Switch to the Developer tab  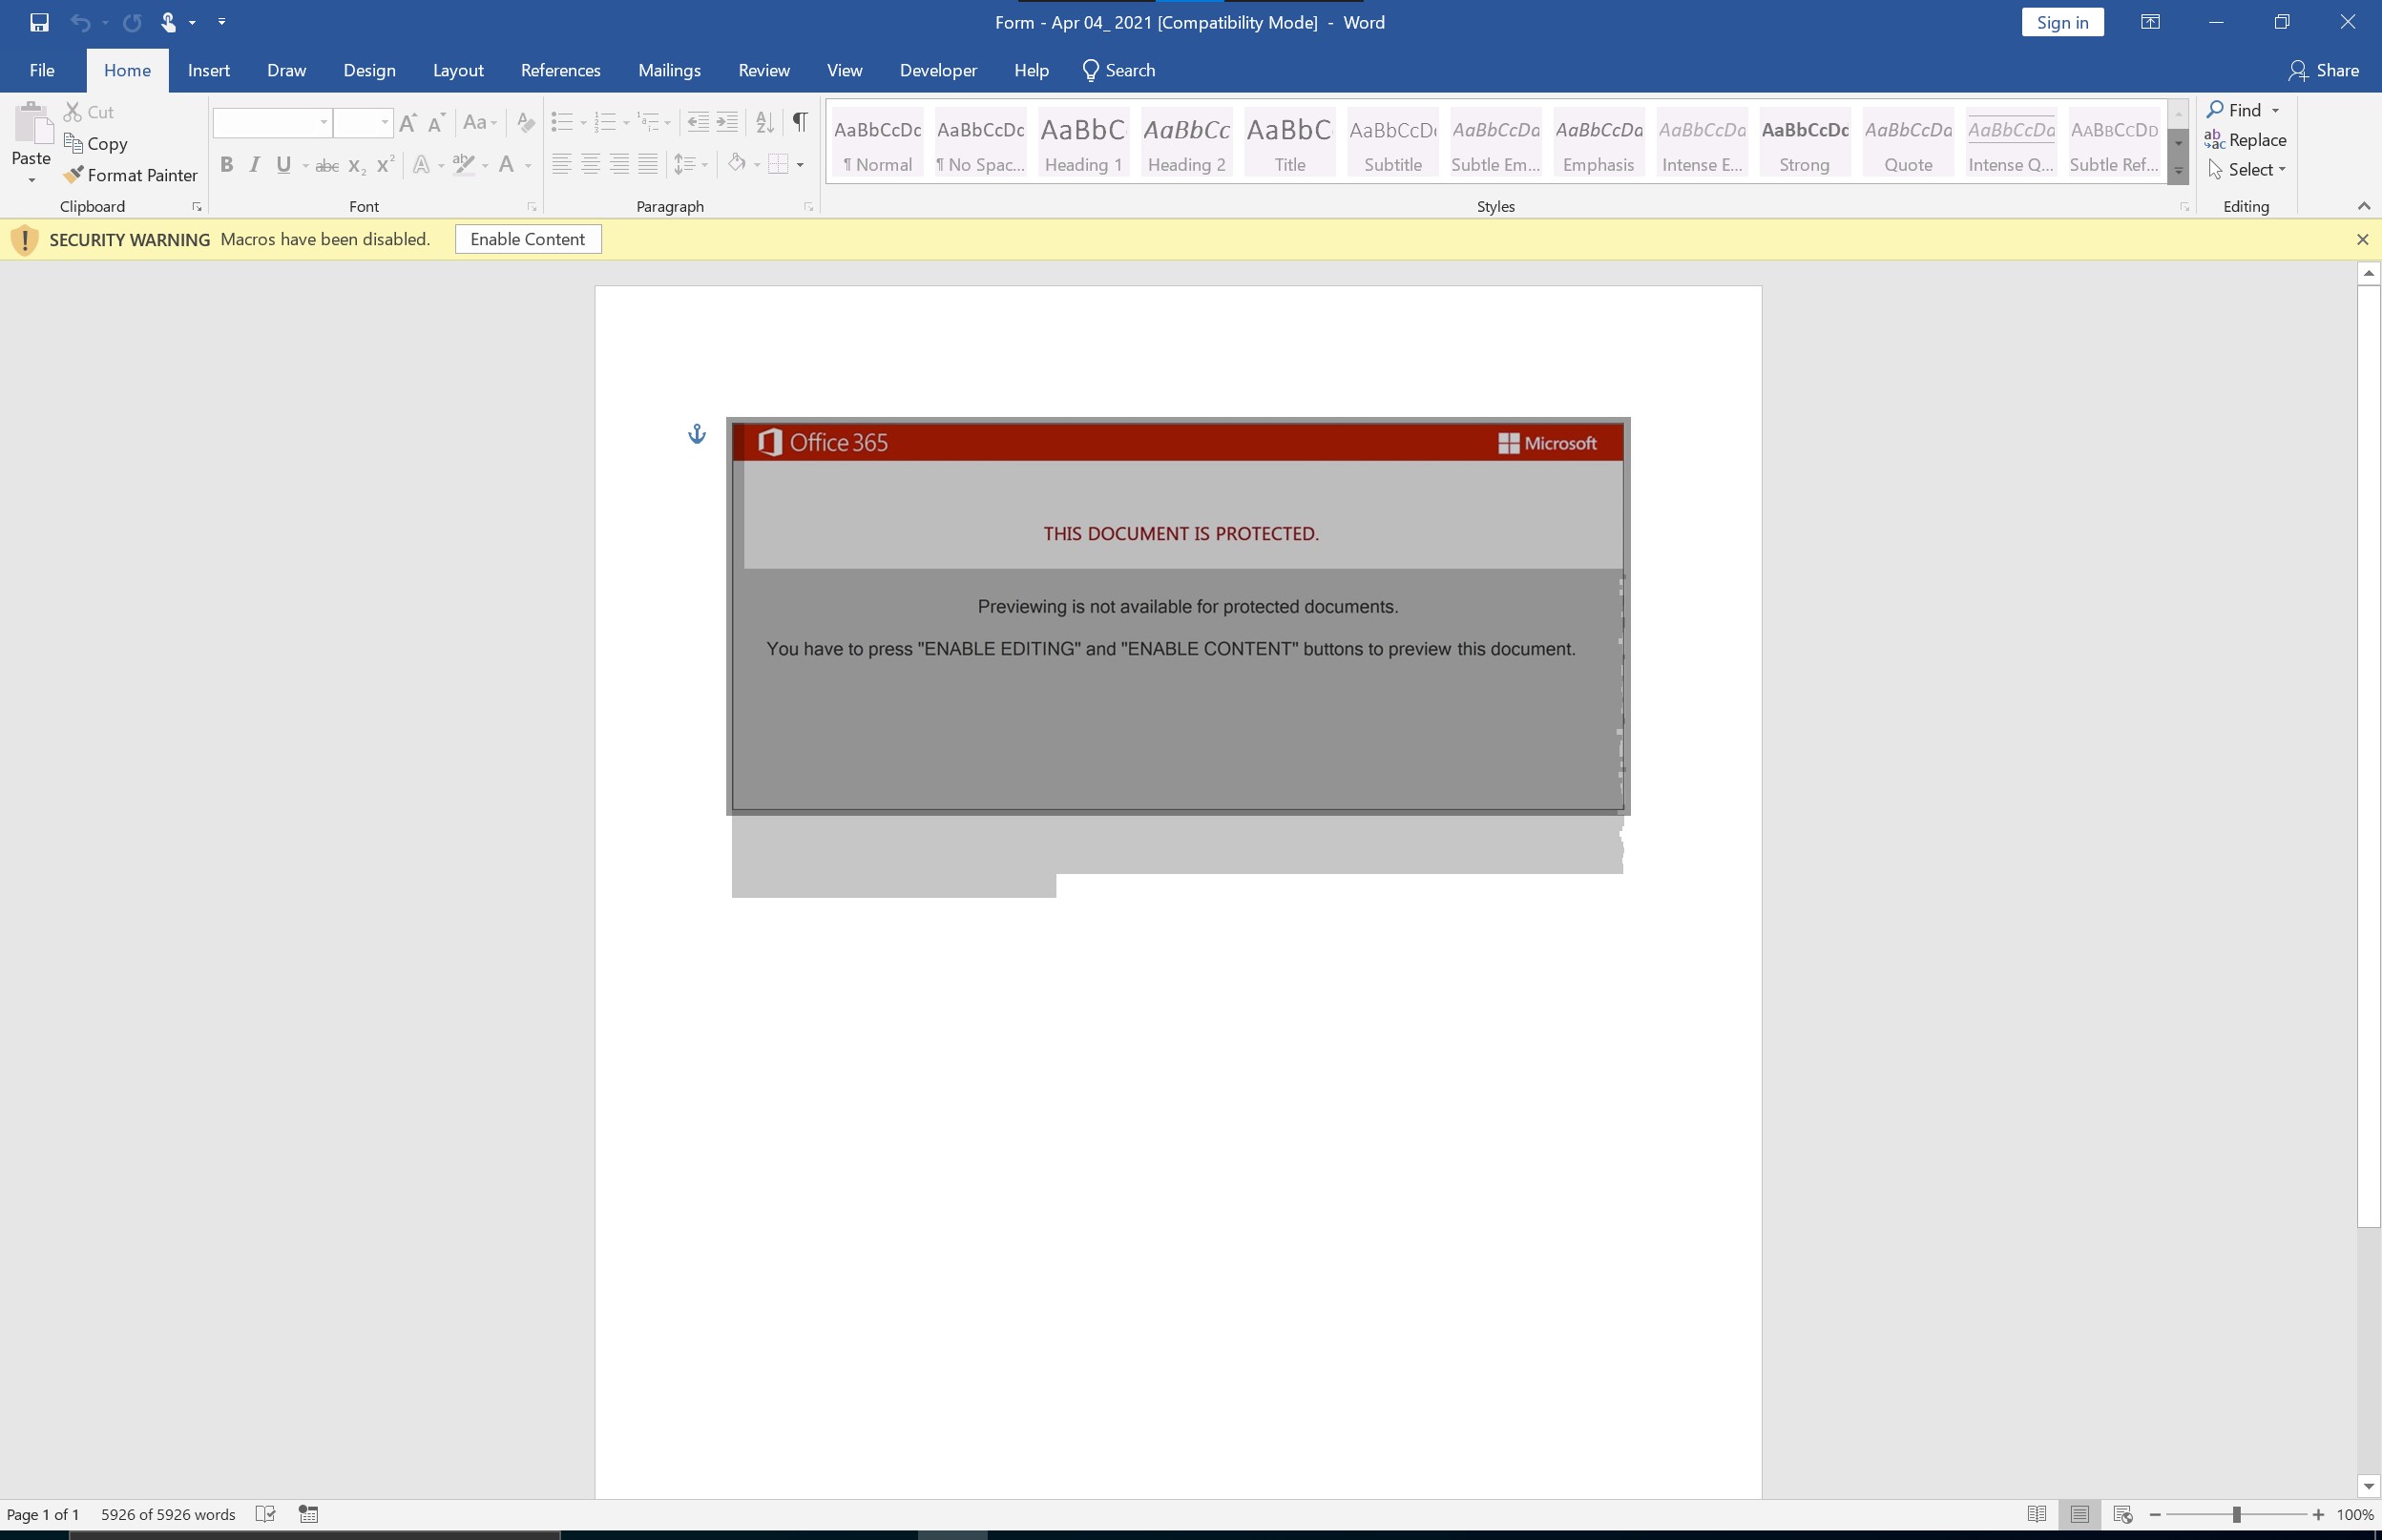(937, 70)
